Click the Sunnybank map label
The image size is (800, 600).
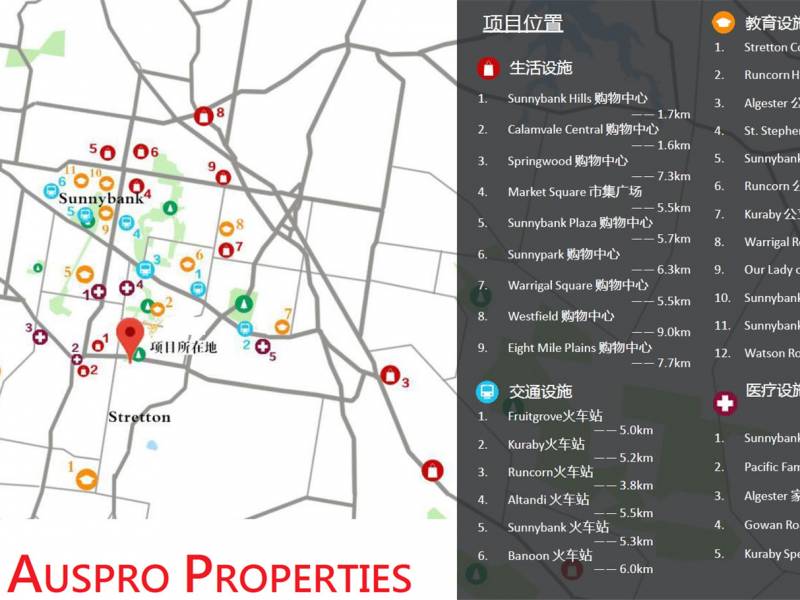[101, 198]
